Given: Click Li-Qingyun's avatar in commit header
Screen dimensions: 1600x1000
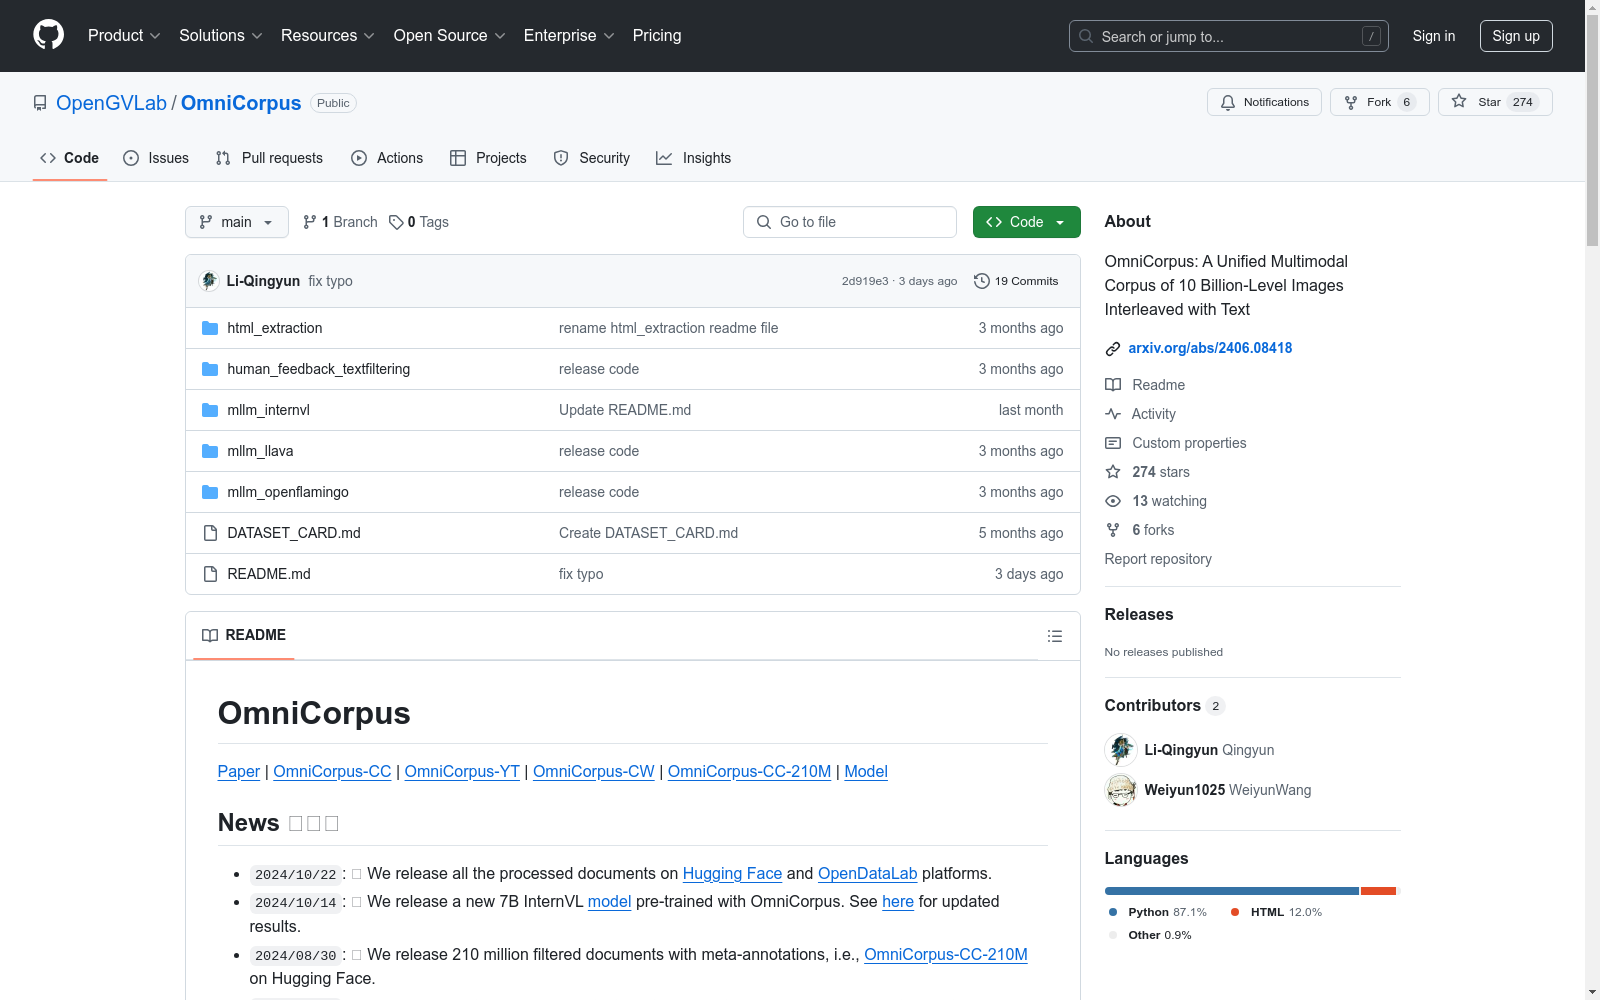Looking at the screenshot, I should tap(209, 281).
